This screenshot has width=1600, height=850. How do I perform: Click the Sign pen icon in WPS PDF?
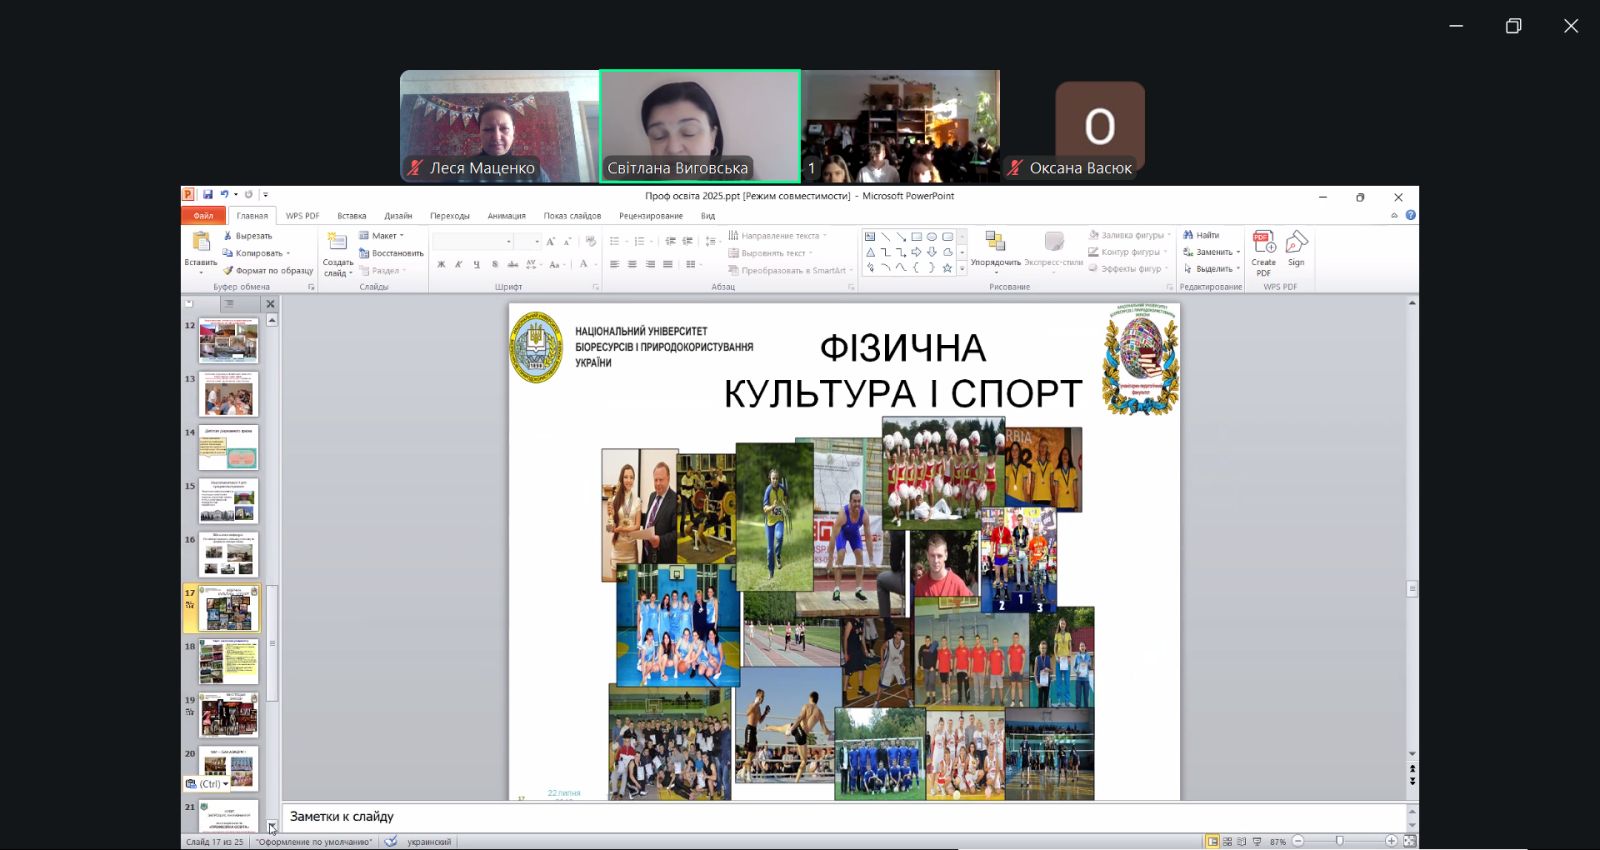coord(1296,243)
